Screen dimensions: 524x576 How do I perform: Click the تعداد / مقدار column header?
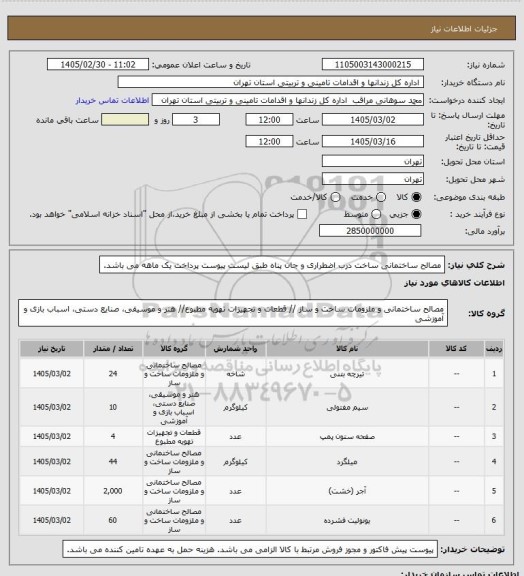tap(113, 349)
